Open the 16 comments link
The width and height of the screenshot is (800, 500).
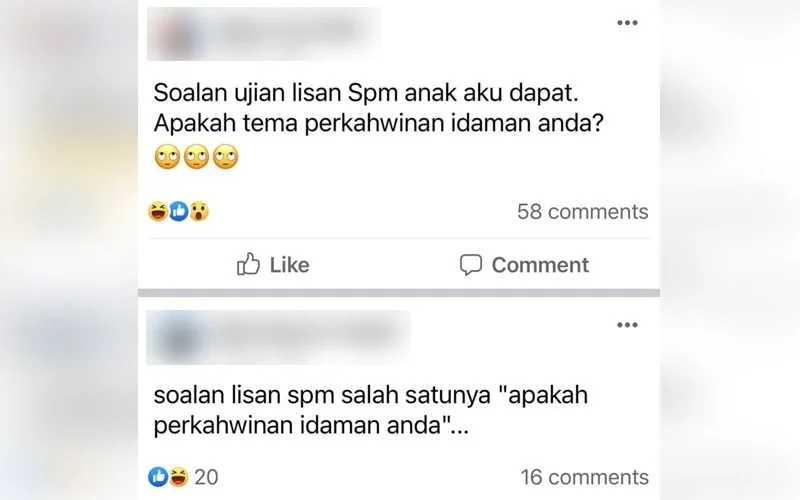(x=585, y=478)
